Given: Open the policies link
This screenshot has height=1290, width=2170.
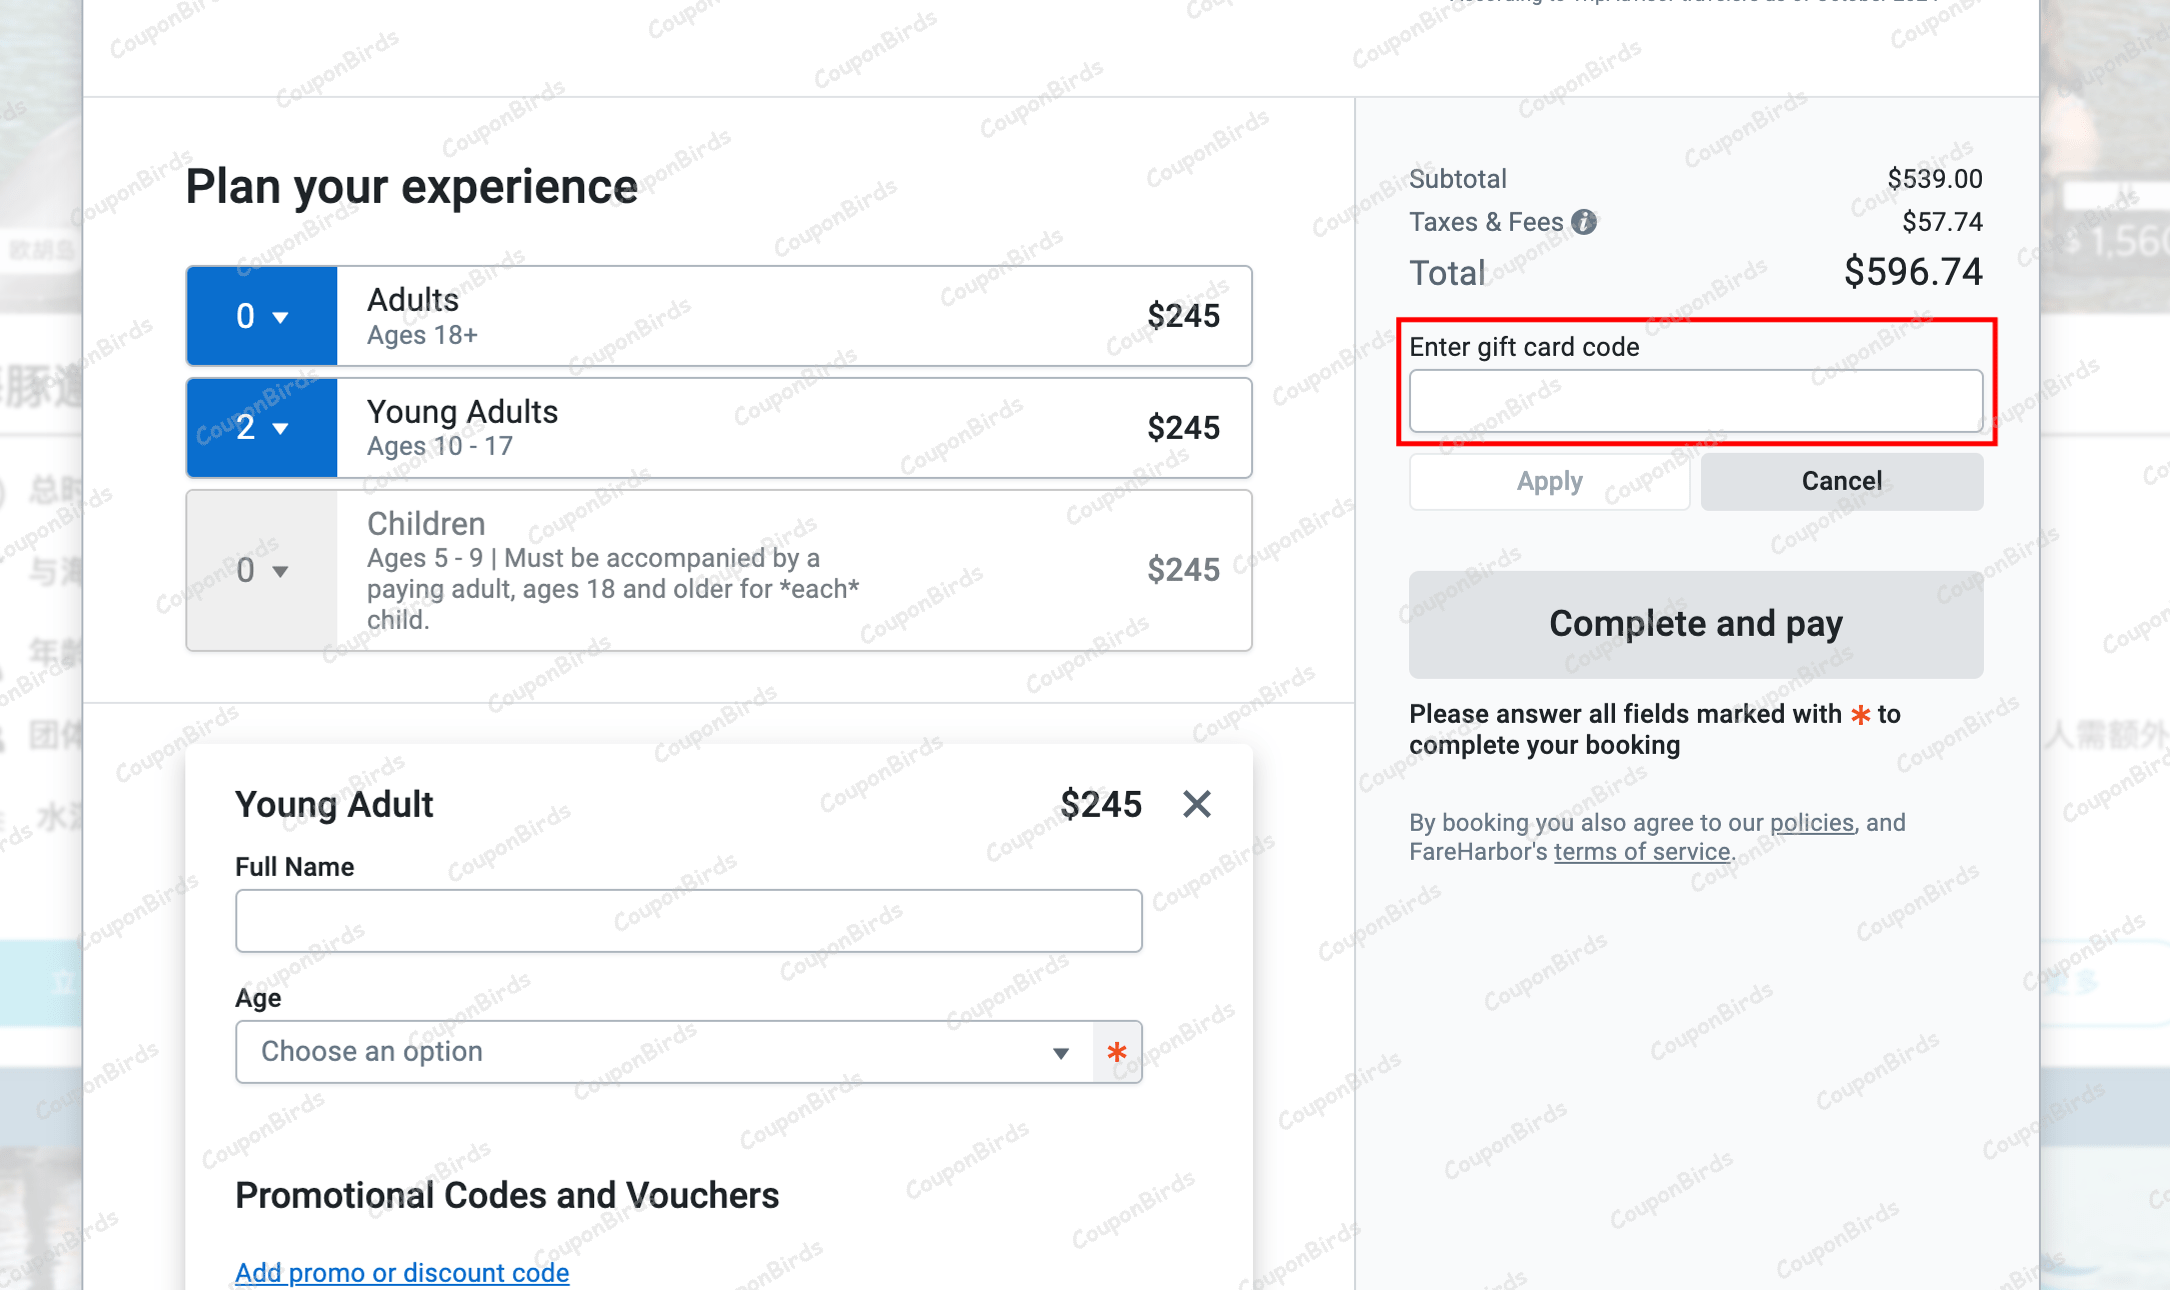Looking at the screenshot, I should click(x=1811, y=823).
